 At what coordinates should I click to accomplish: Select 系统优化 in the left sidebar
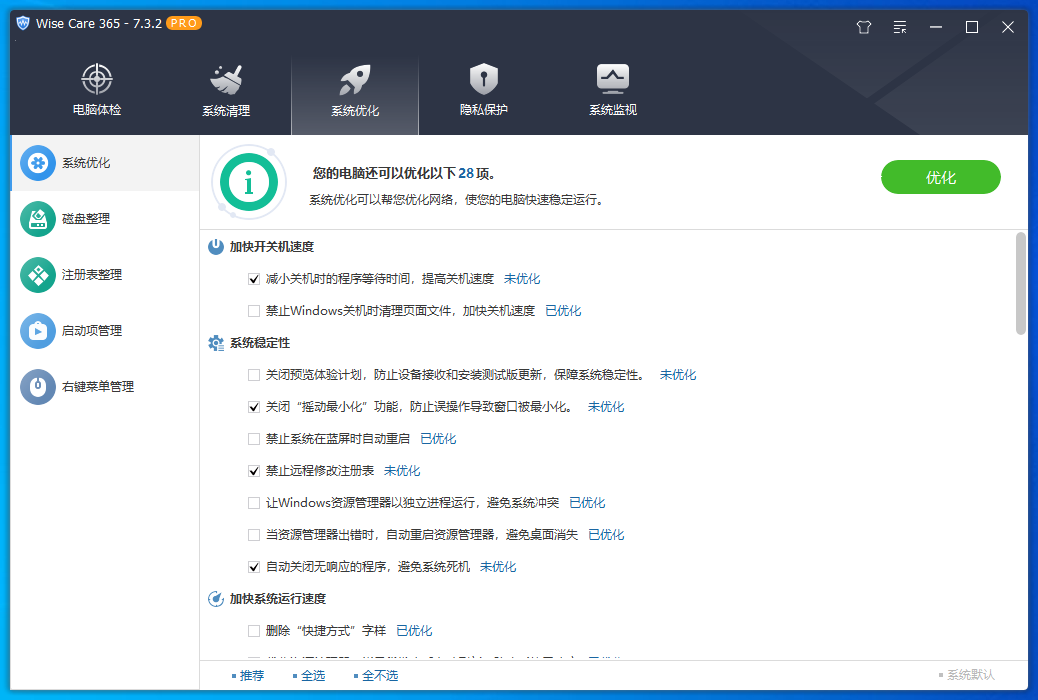pos(68,162)
